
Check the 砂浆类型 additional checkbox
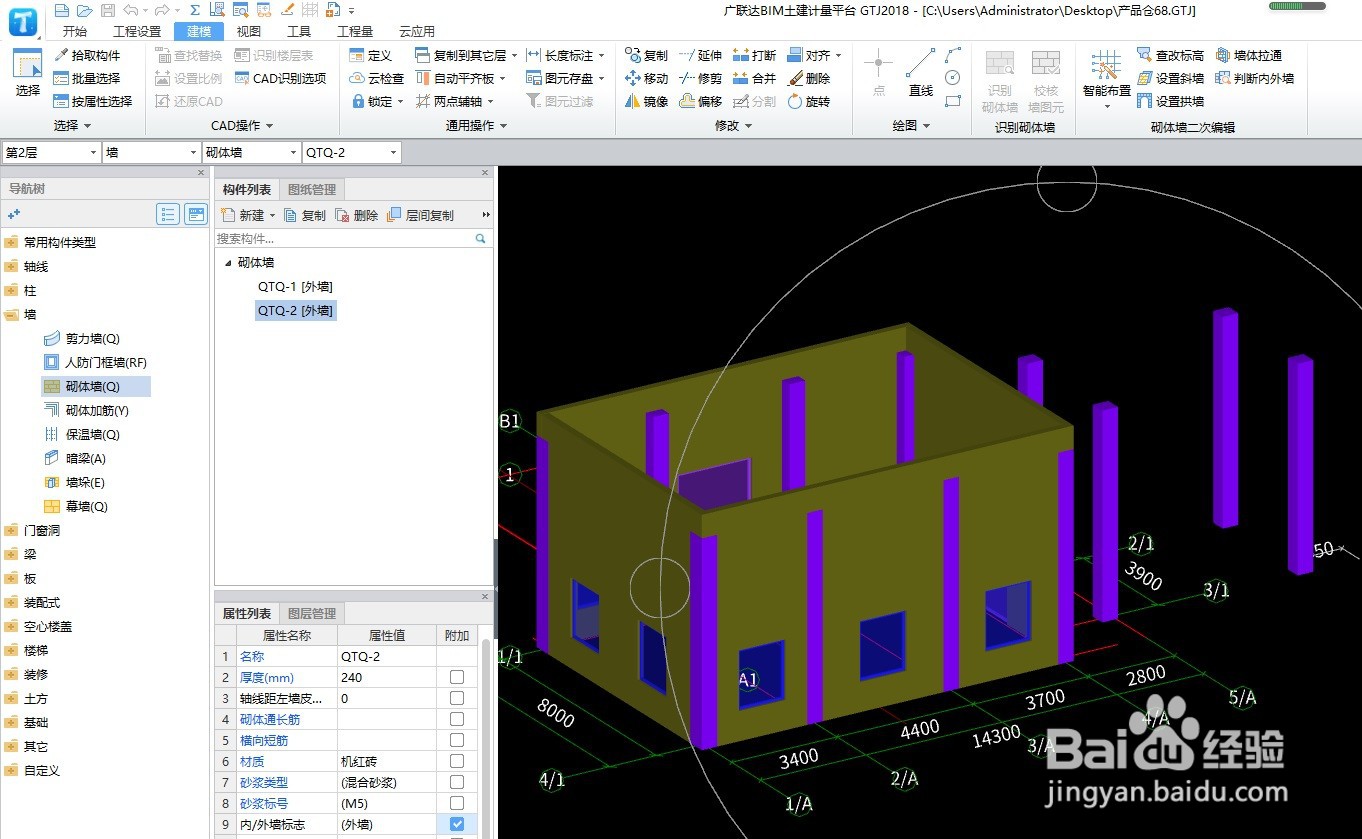tap(457, 782)
